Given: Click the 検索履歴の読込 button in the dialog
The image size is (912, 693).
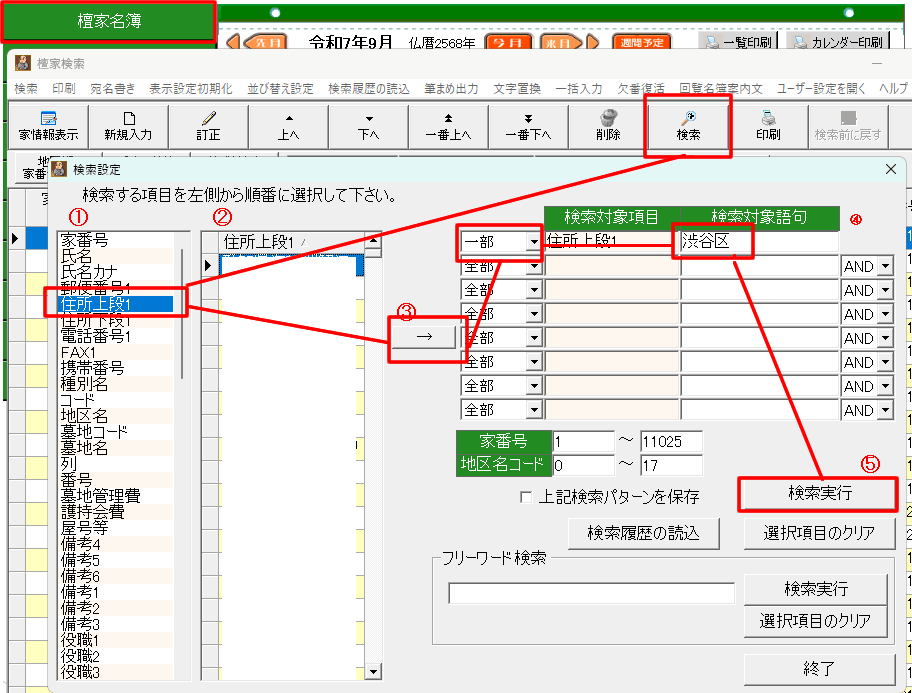Looking at the screenshot, I should (x=643, y=533).
